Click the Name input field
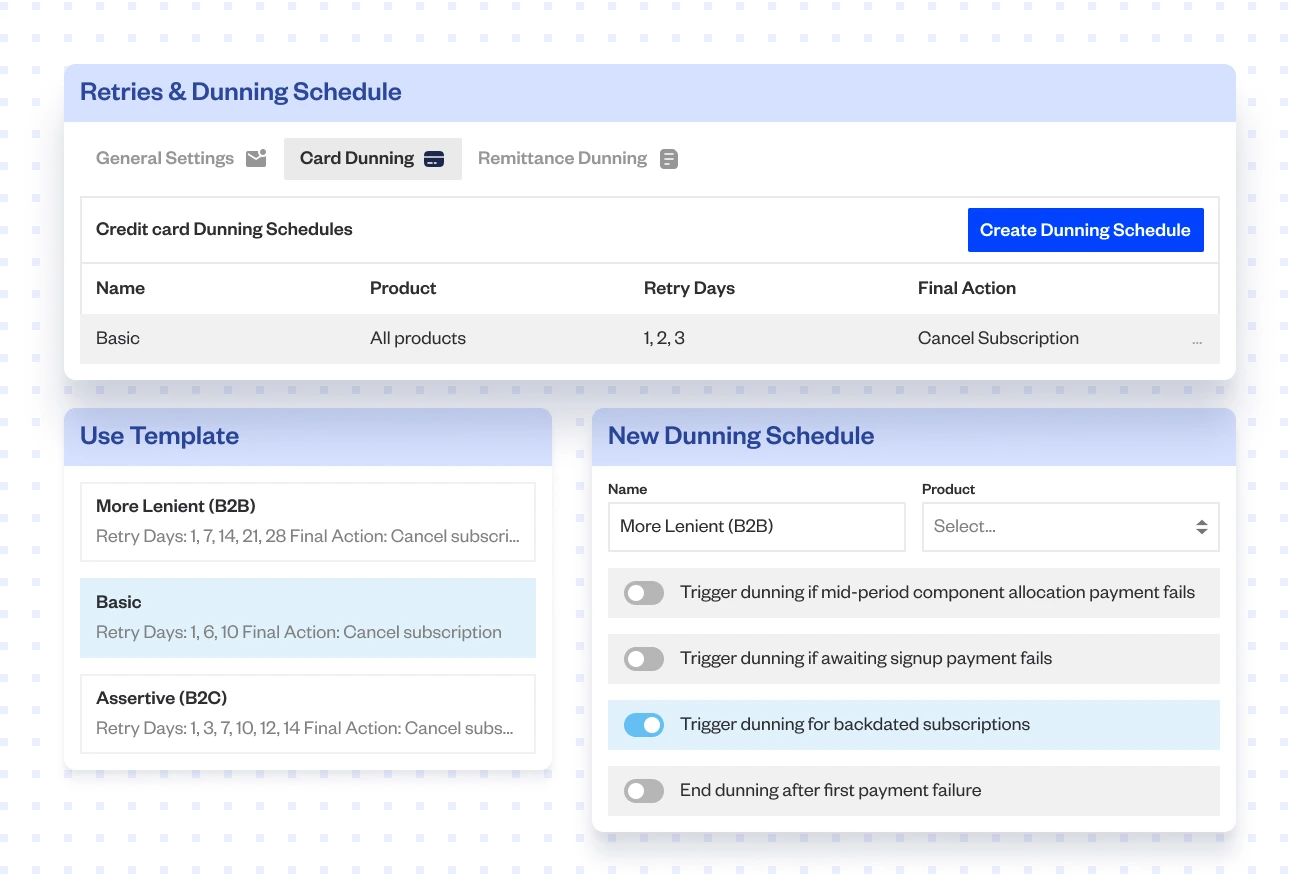This screenshot has width=1300, height=896. point(756,526)
